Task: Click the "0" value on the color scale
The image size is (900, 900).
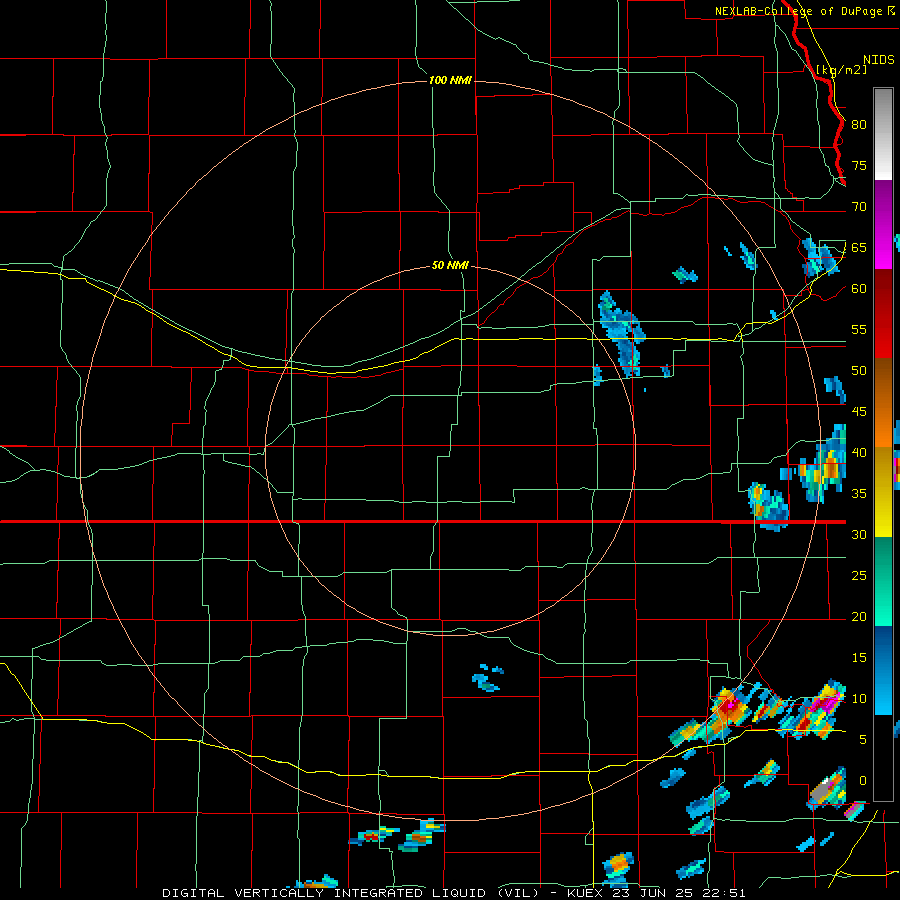Action: pos(863,781)
